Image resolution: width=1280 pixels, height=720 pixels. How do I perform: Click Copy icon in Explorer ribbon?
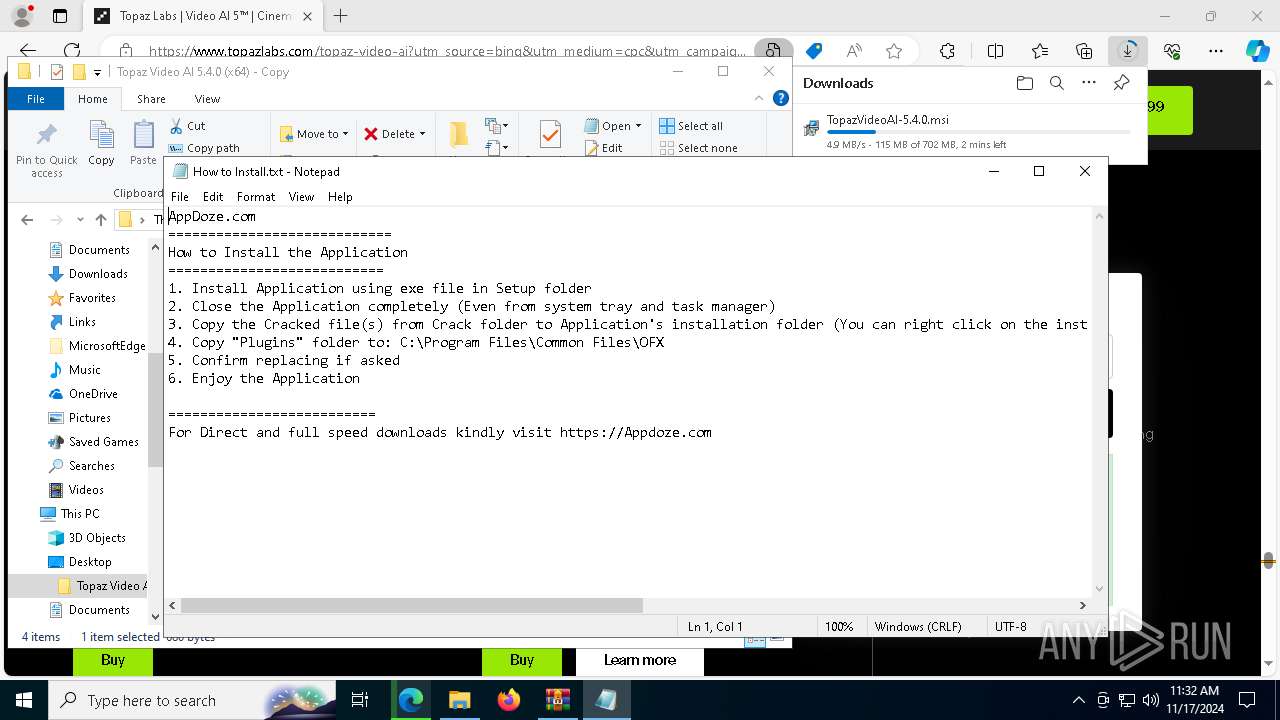[x=101, y=143]
